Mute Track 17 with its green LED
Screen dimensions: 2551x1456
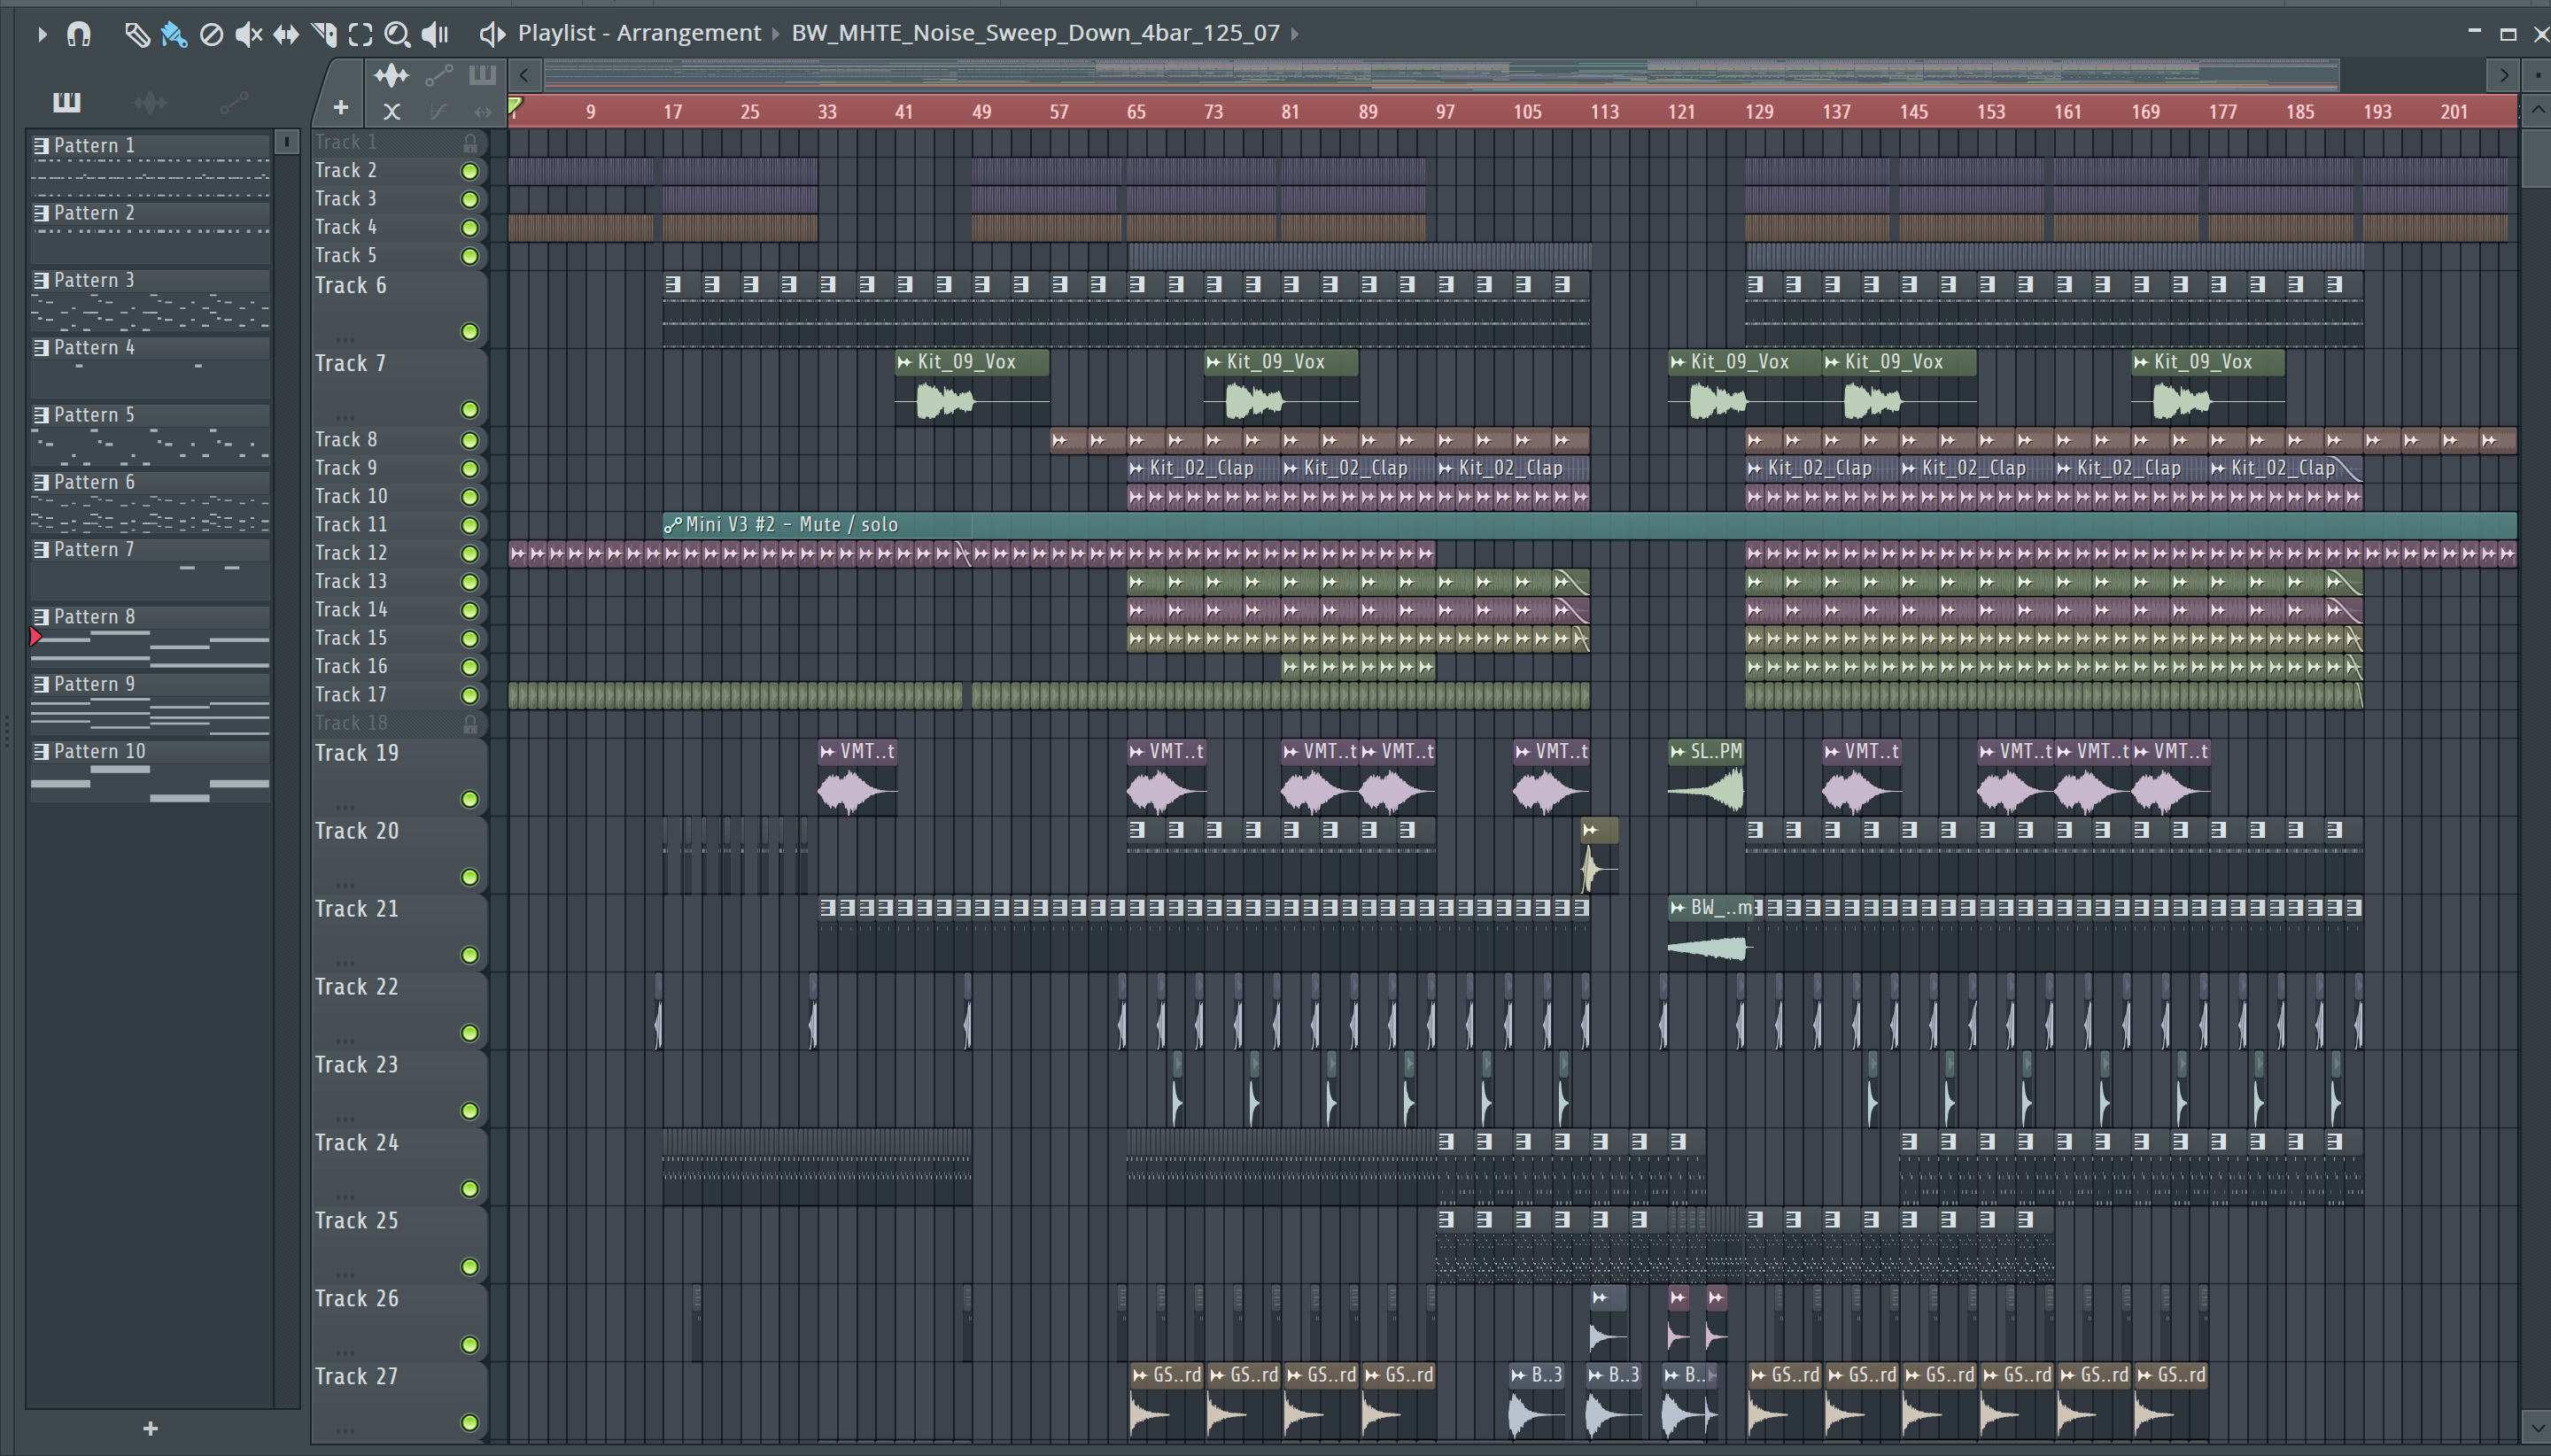click(x=469, y=695)
